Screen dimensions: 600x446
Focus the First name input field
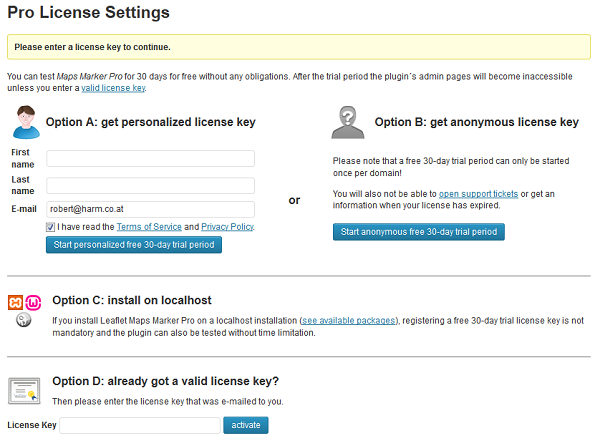[150, 158]
